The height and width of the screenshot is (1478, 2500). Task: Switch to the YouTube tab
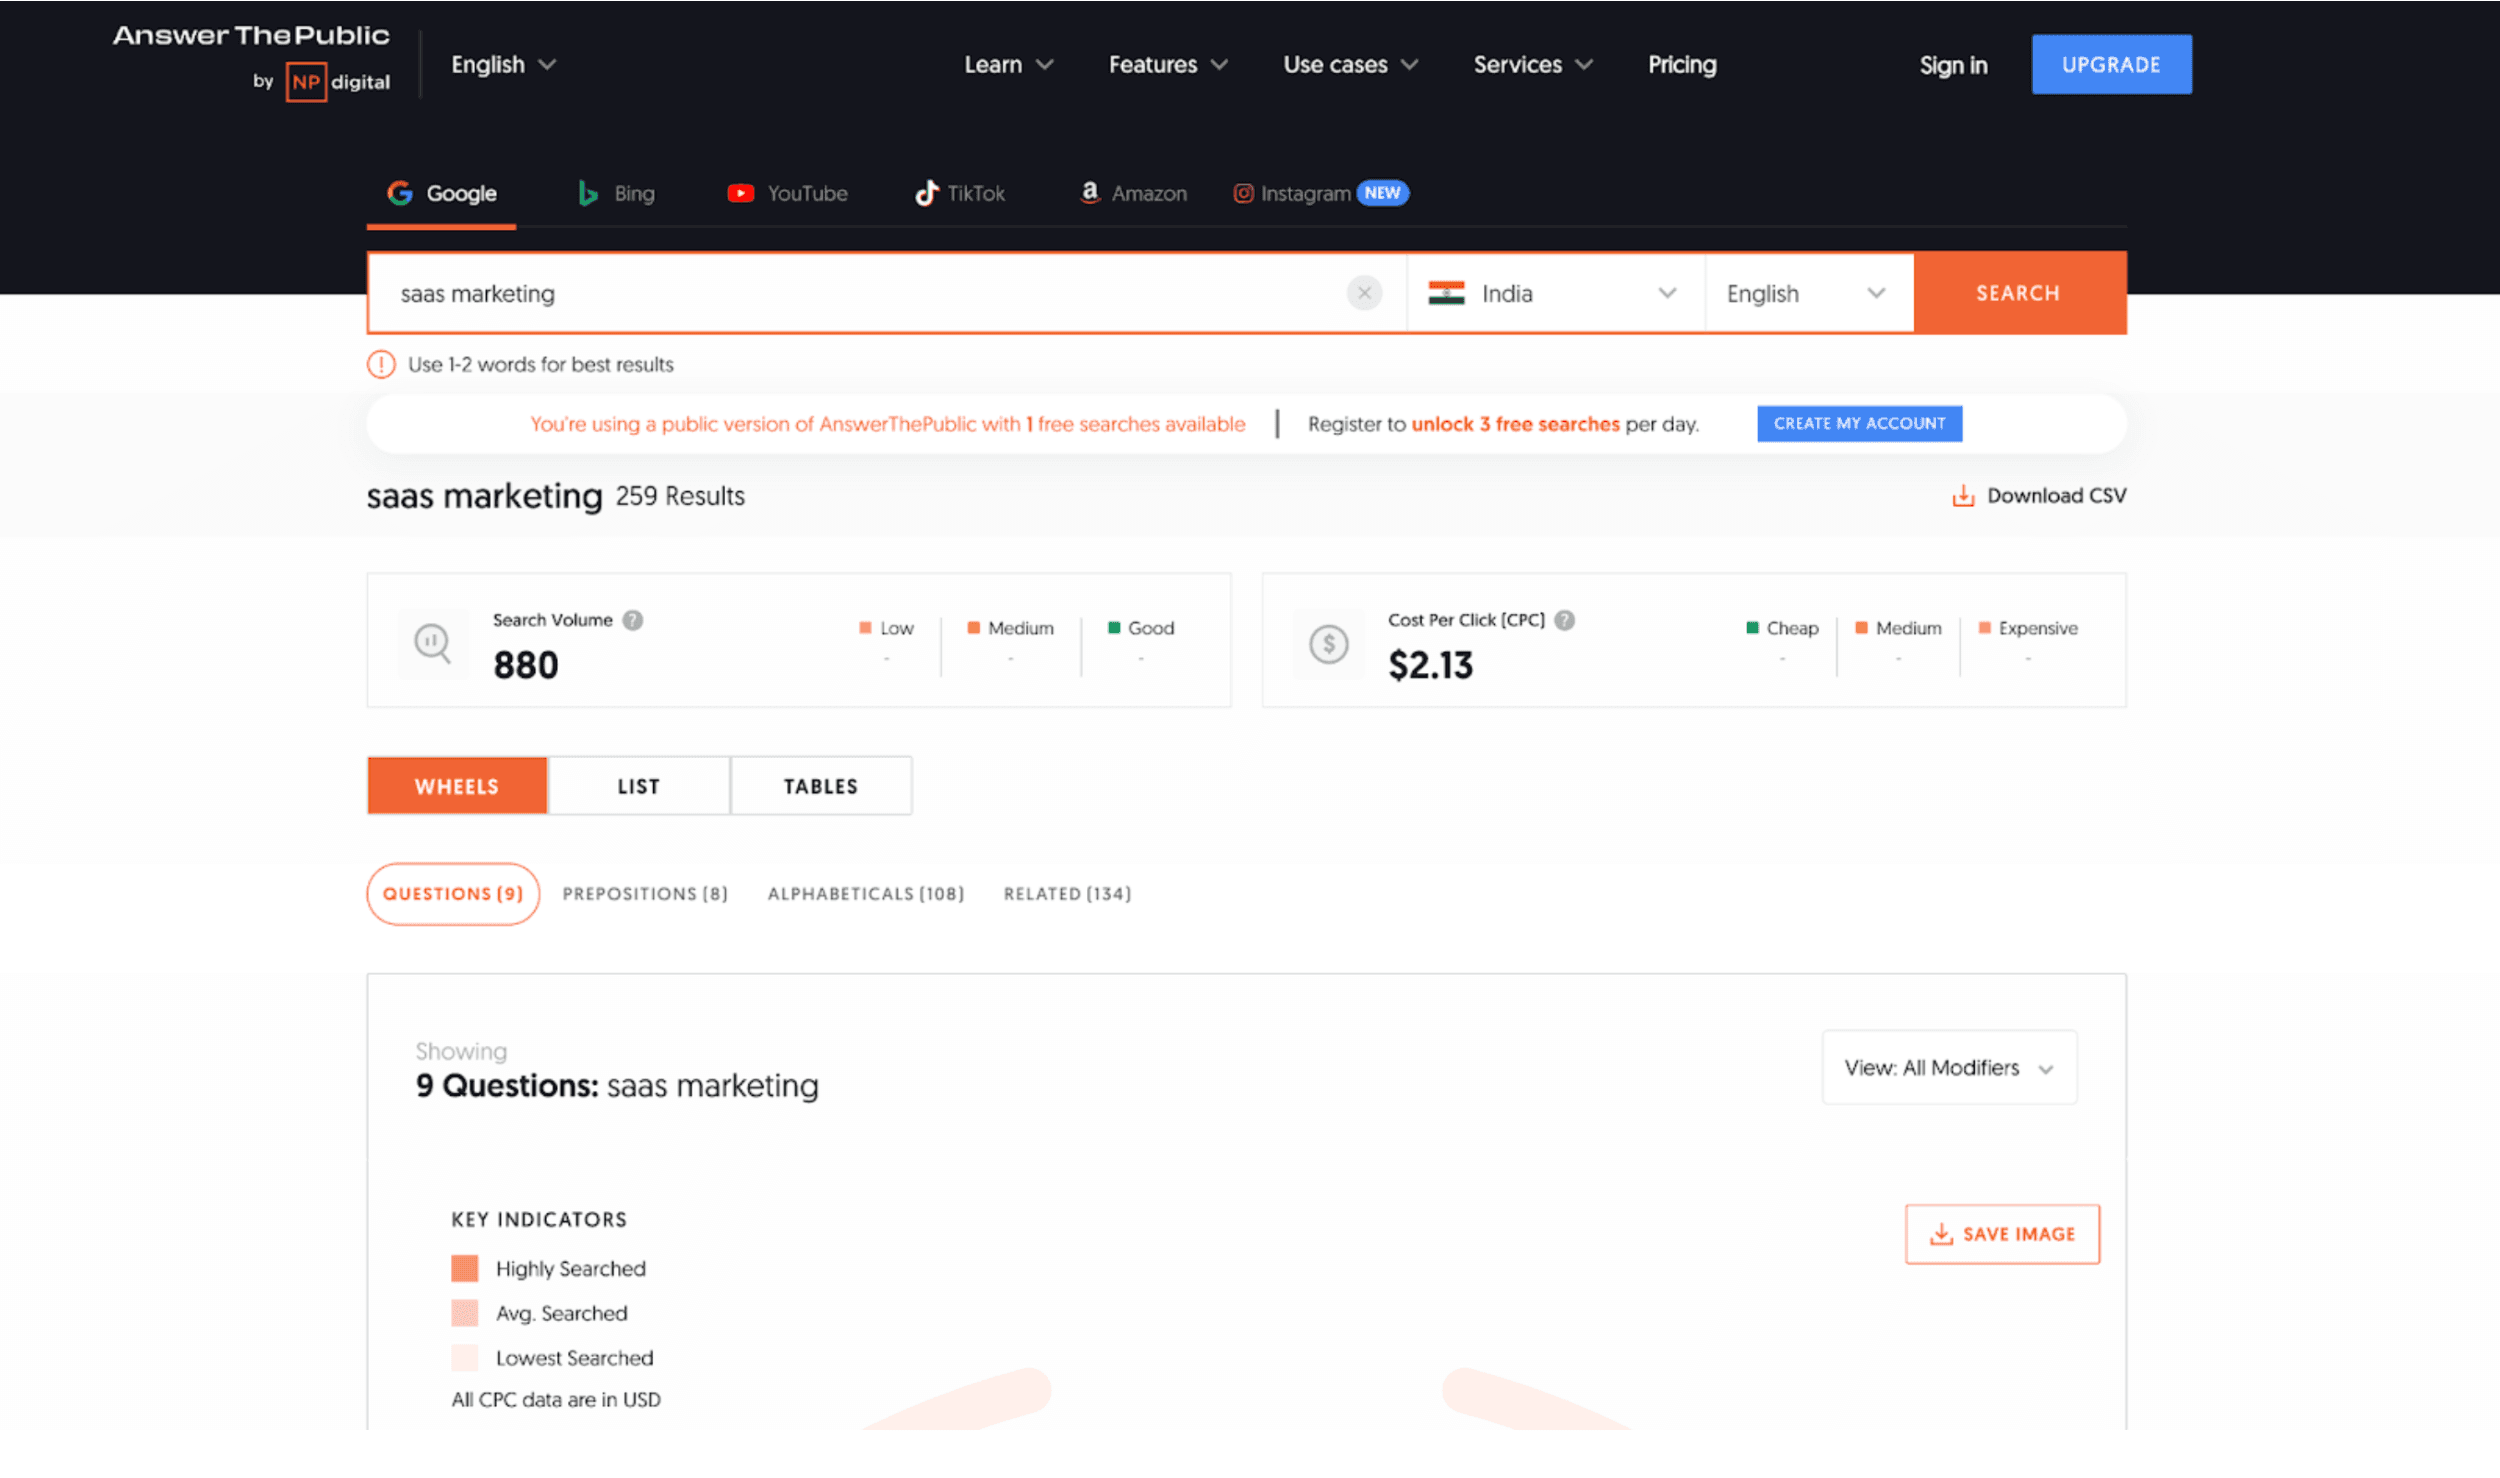787,193
